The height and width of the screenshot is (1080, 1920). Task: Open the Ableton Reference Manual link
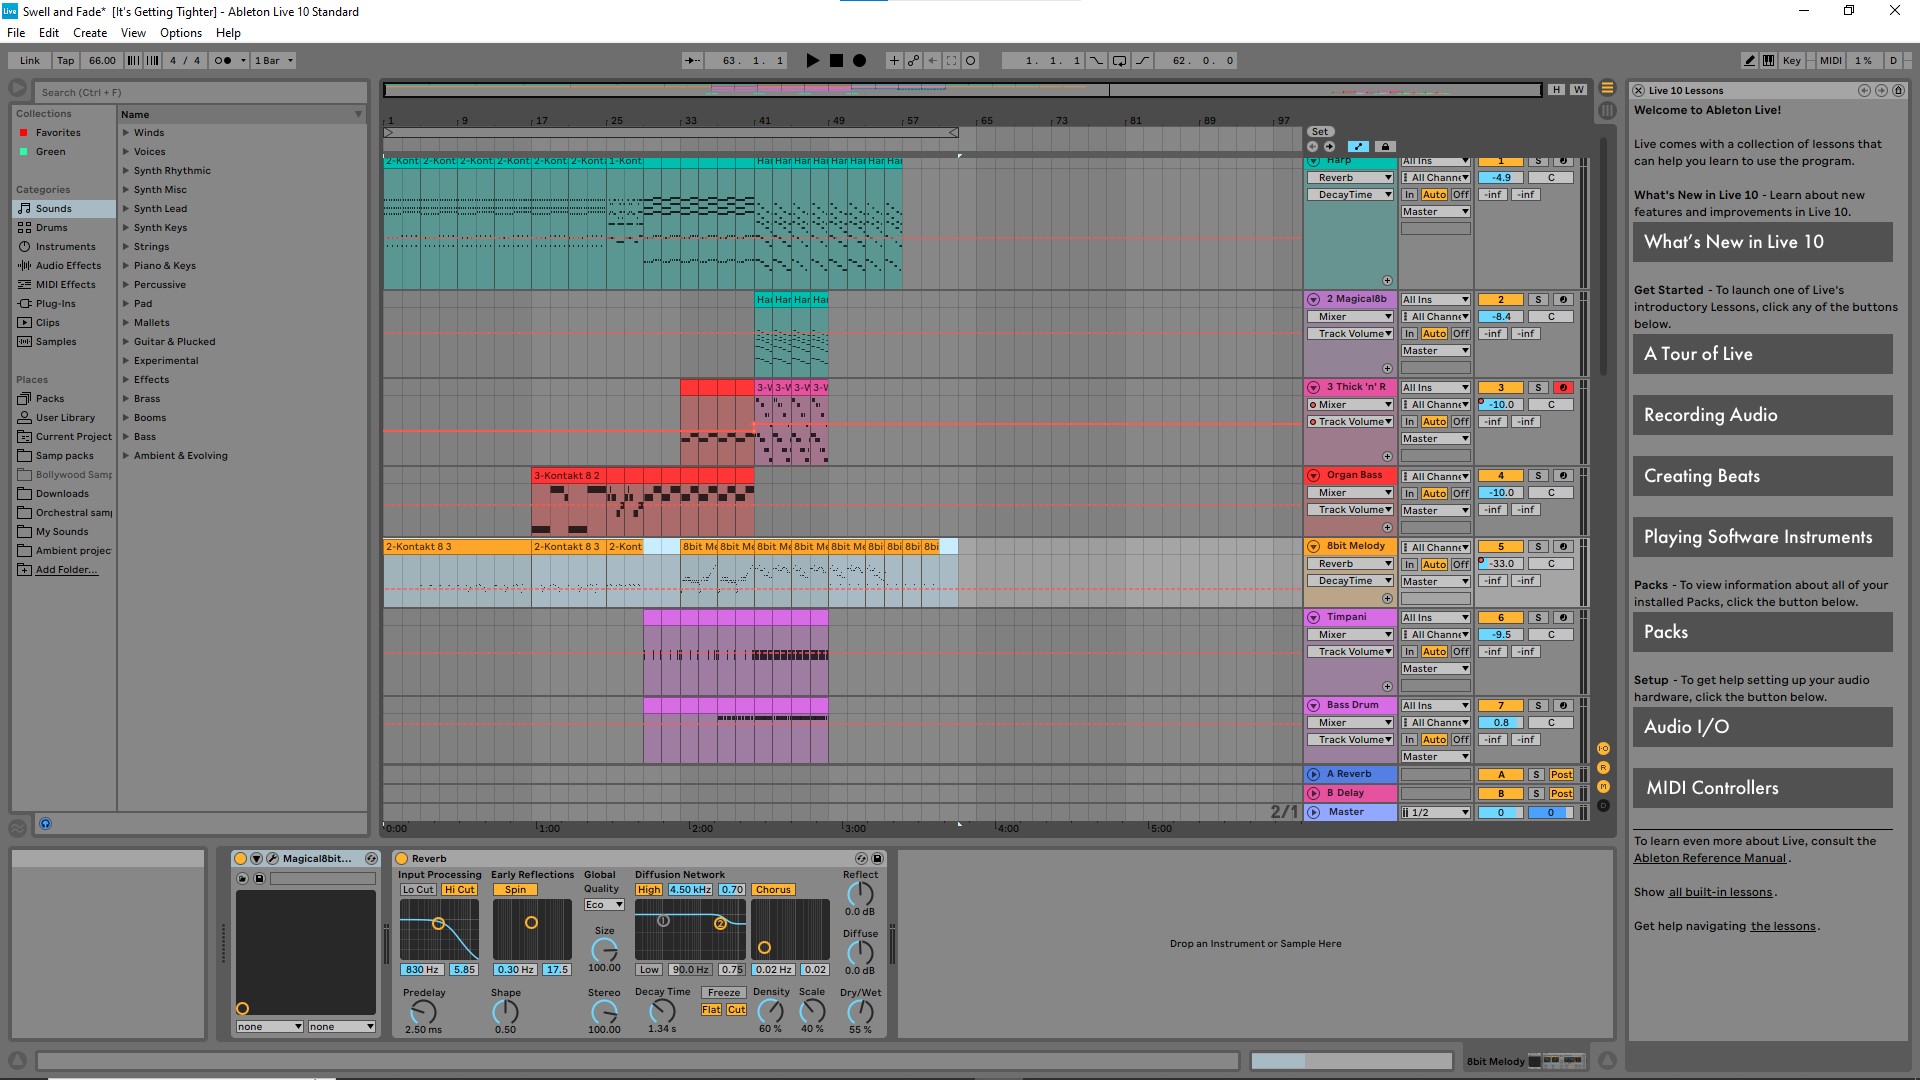(1709, 858)
